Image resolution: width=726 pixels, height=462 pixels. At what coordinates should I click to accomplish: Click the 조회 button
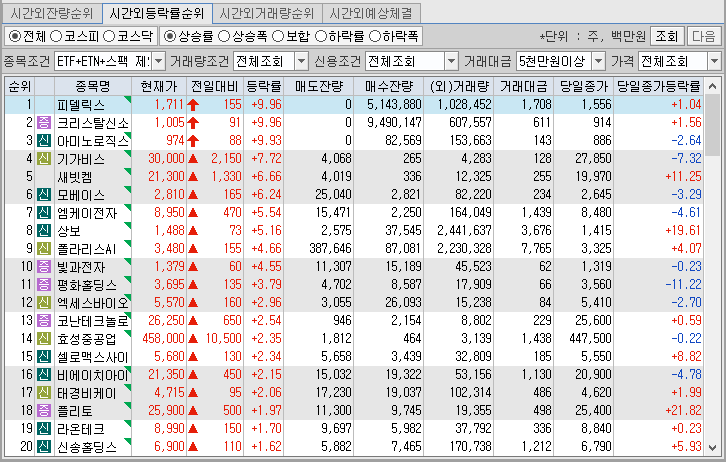point(667,36)
